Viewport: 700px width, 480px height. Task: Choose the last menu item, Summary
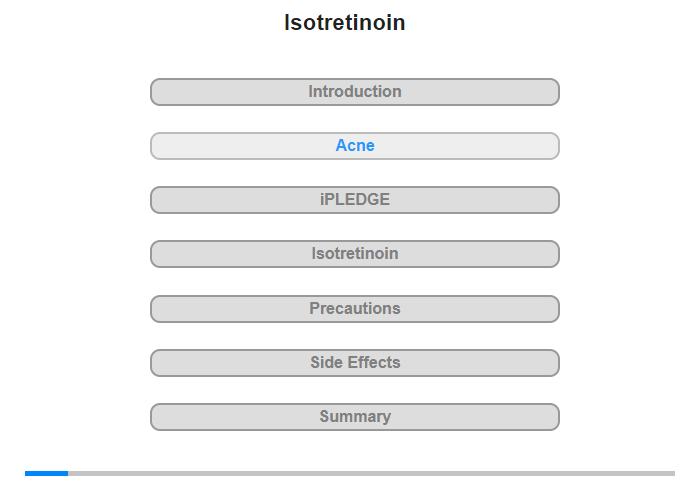pos(355,417)
